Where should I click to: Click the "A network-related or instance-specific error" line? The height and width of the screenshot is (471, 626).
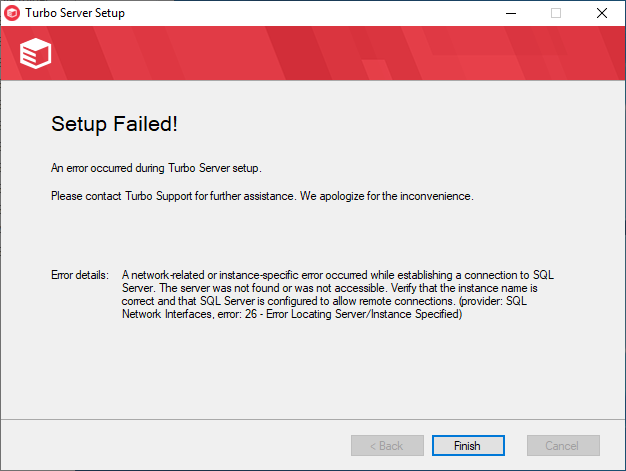pyautogui.click(x=337, y=274)
